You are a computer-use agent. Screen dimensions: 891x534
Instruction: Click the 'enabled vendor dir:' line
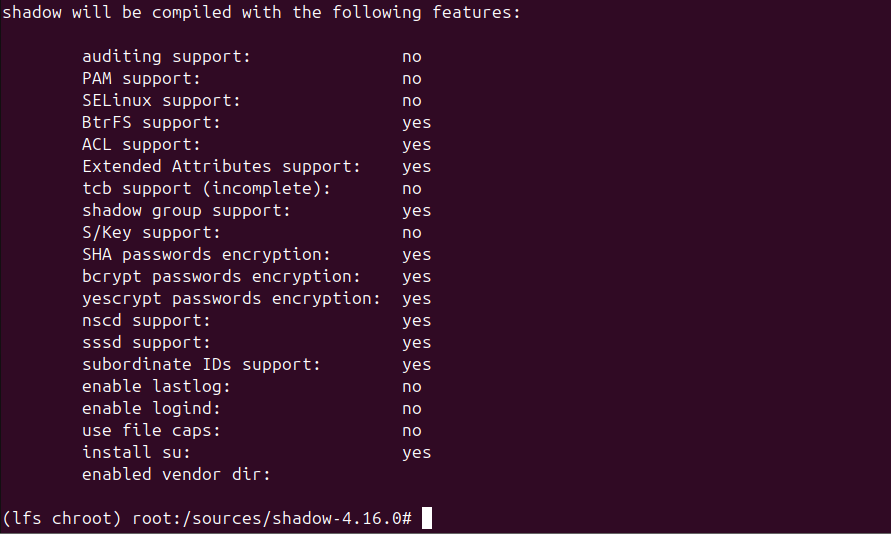tap(176, 475)
